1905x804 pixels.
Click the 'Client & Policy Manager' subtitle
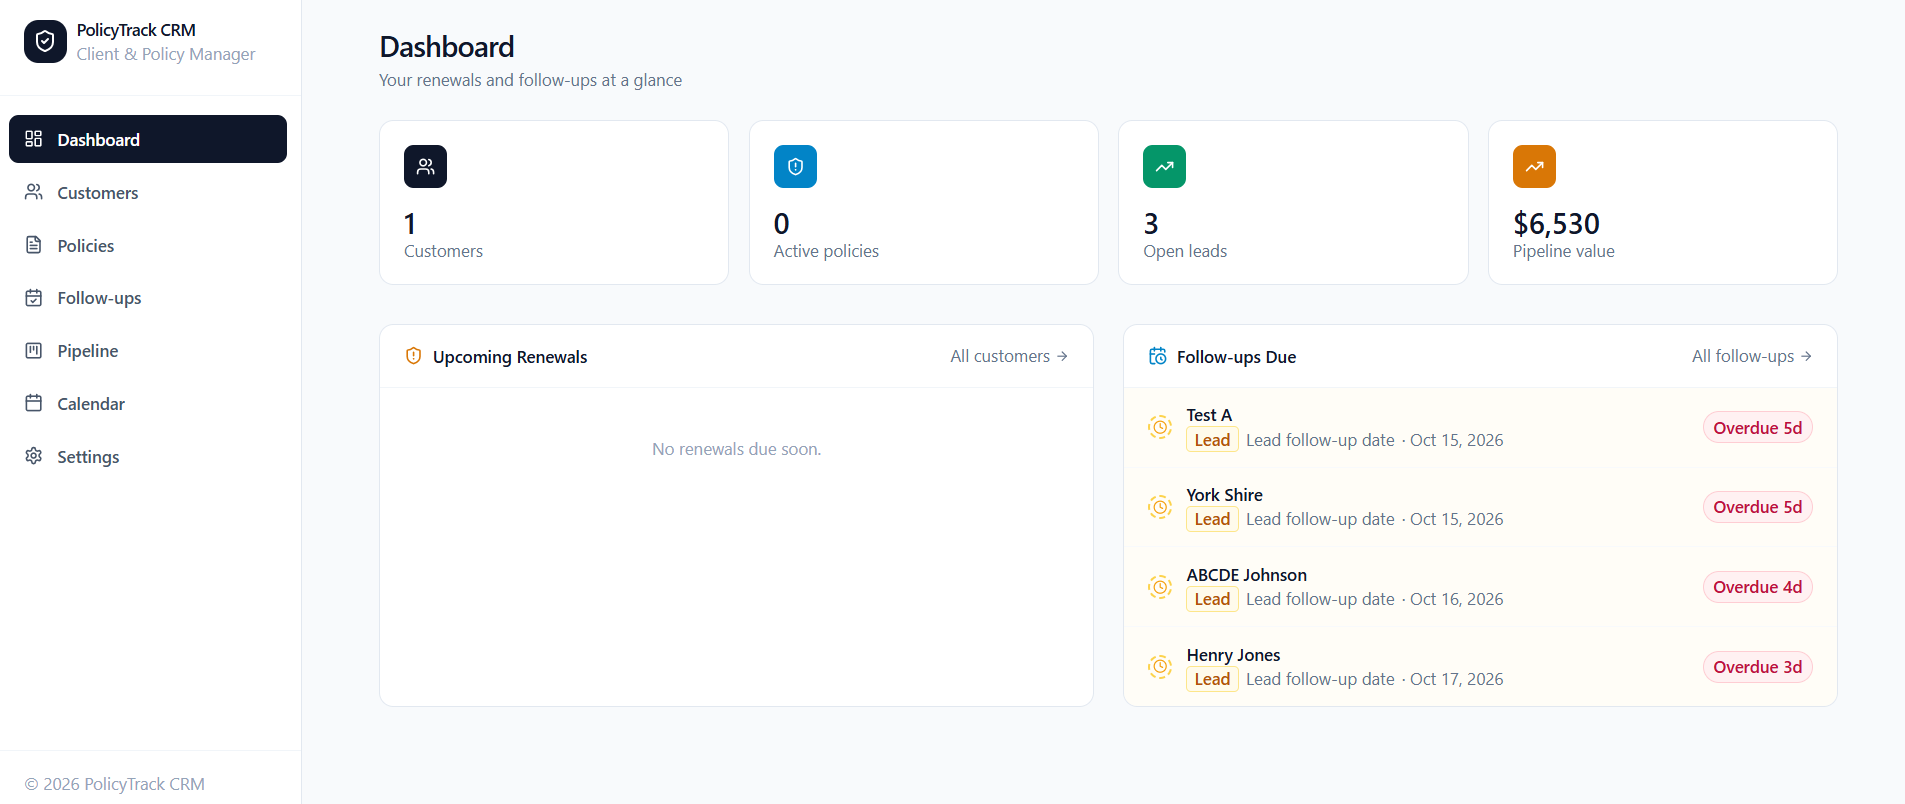point(166,54)
